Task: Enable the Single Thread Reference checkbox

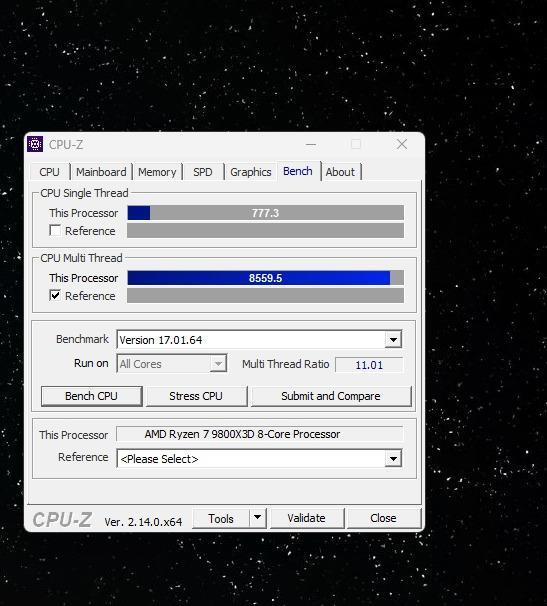Action: 55,231
